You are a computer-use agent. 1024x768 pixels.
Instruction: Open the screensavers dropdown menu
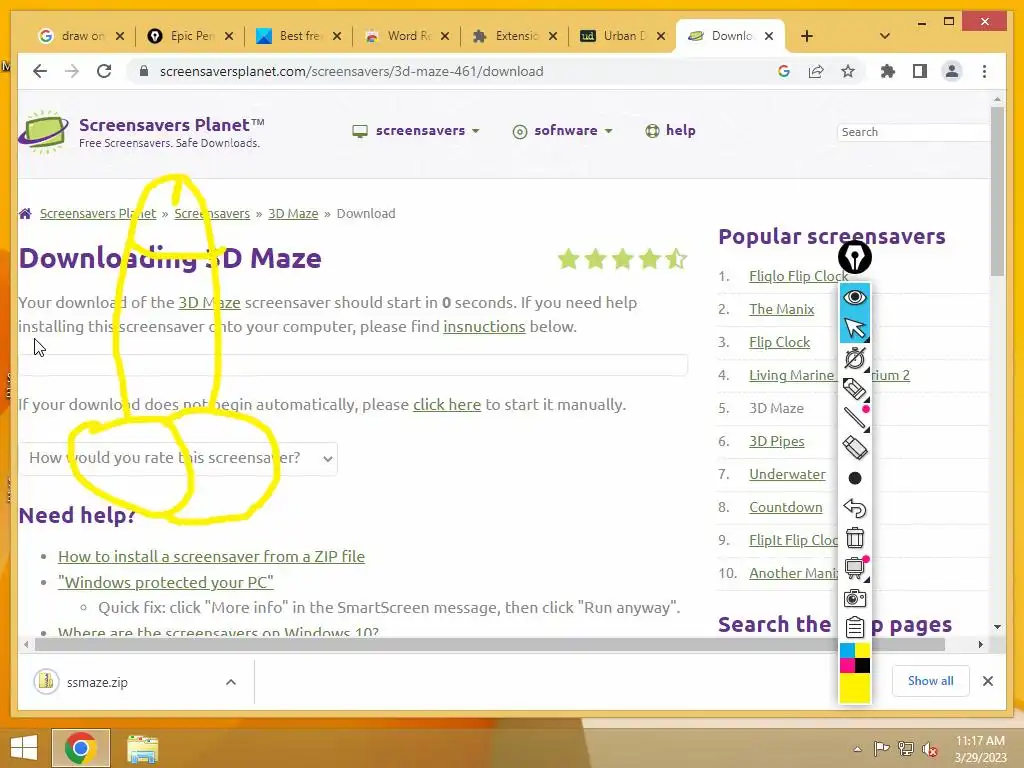(416, 131)
